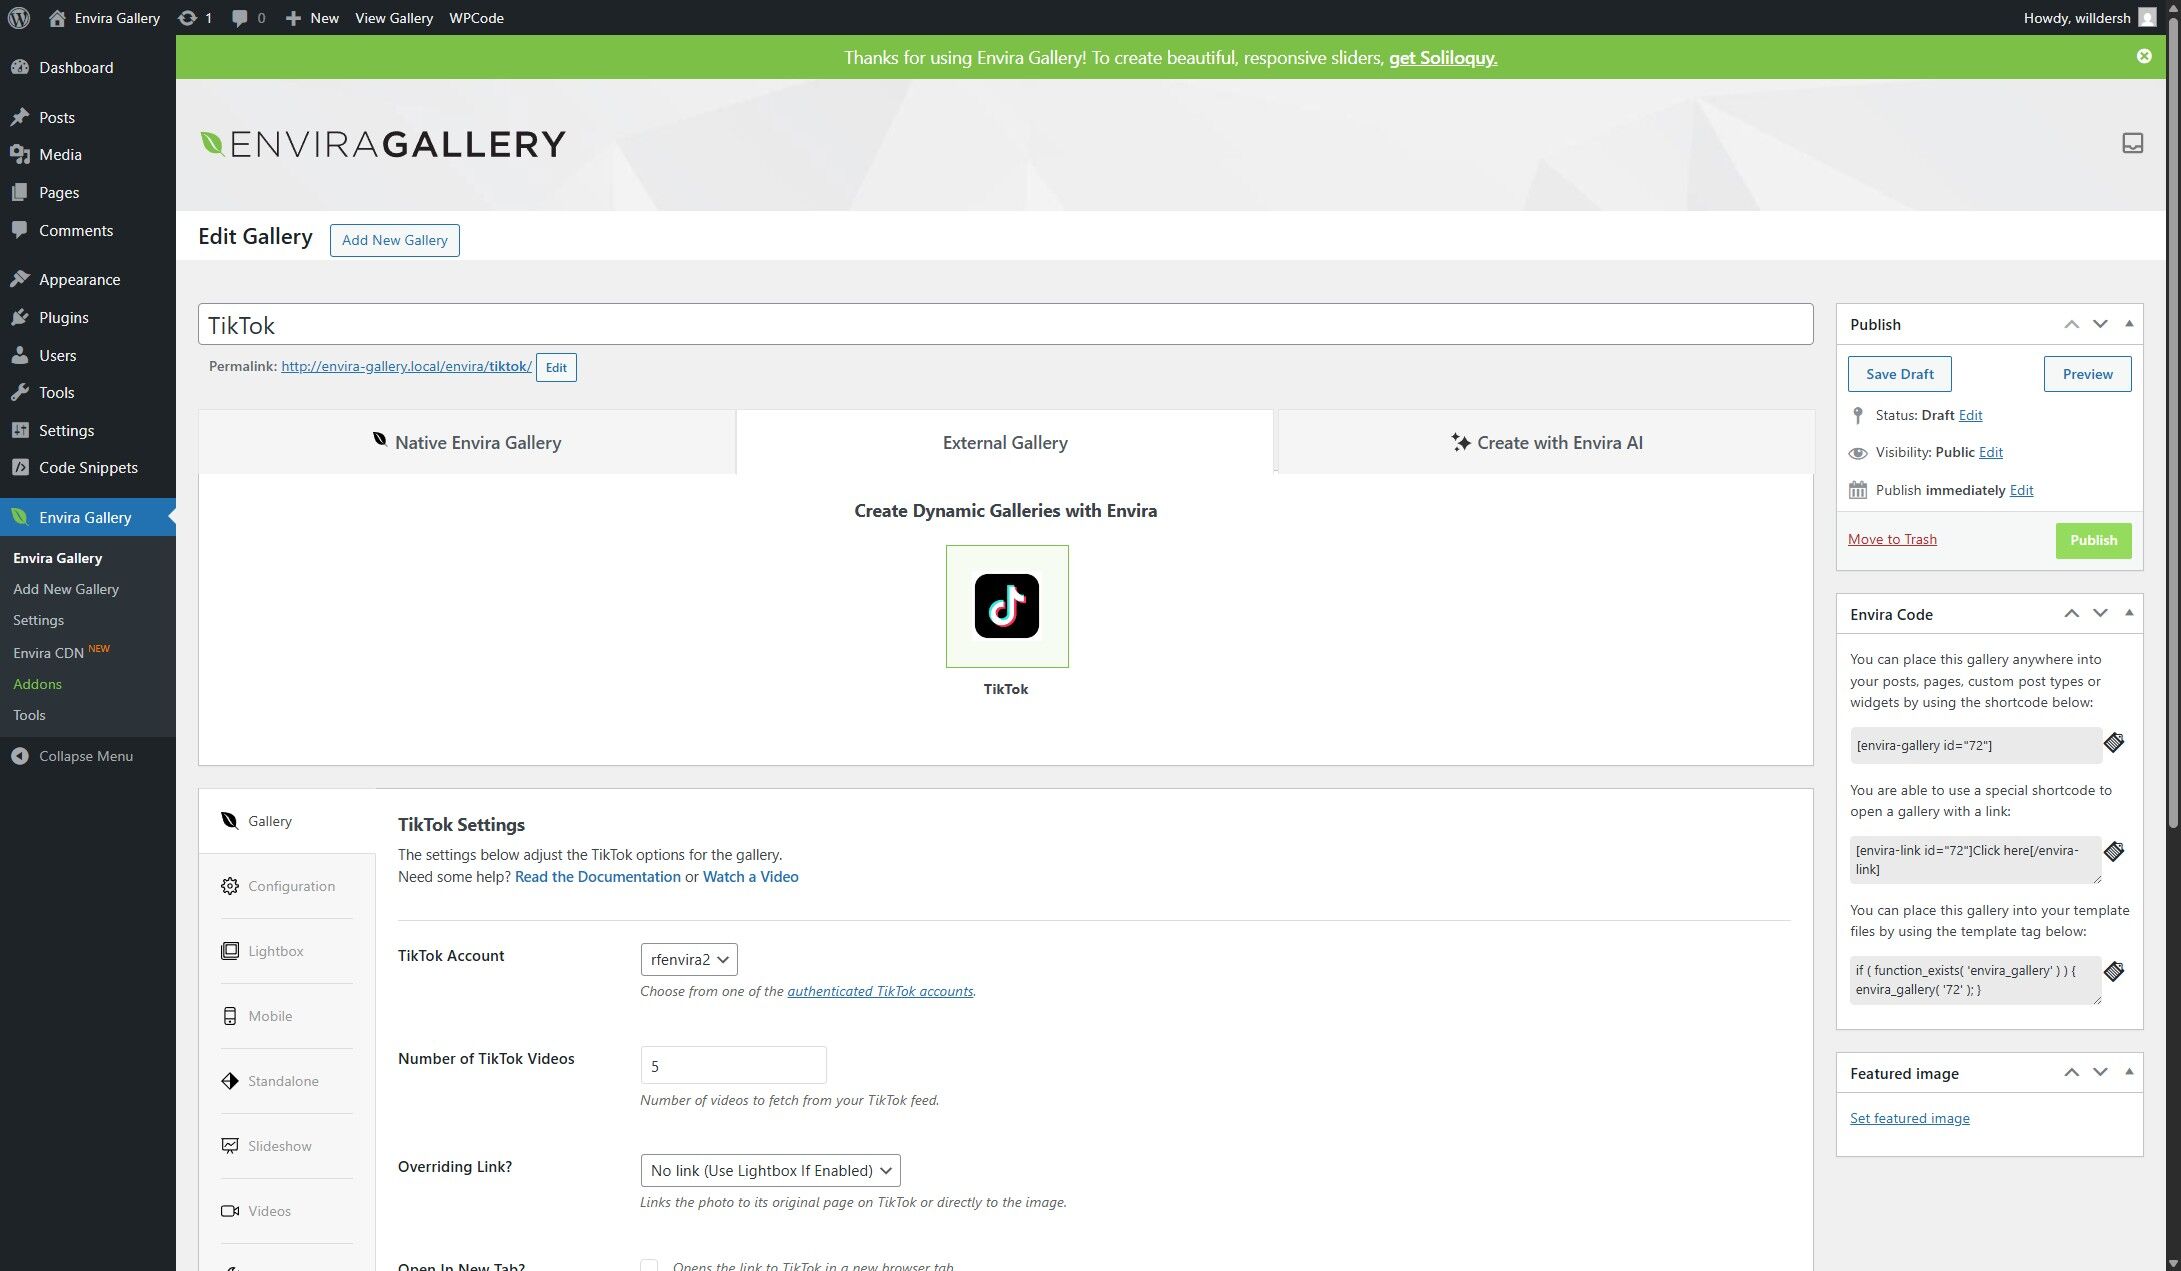Click Save Draft button
The image size is (2181, 1271).
1899,374
